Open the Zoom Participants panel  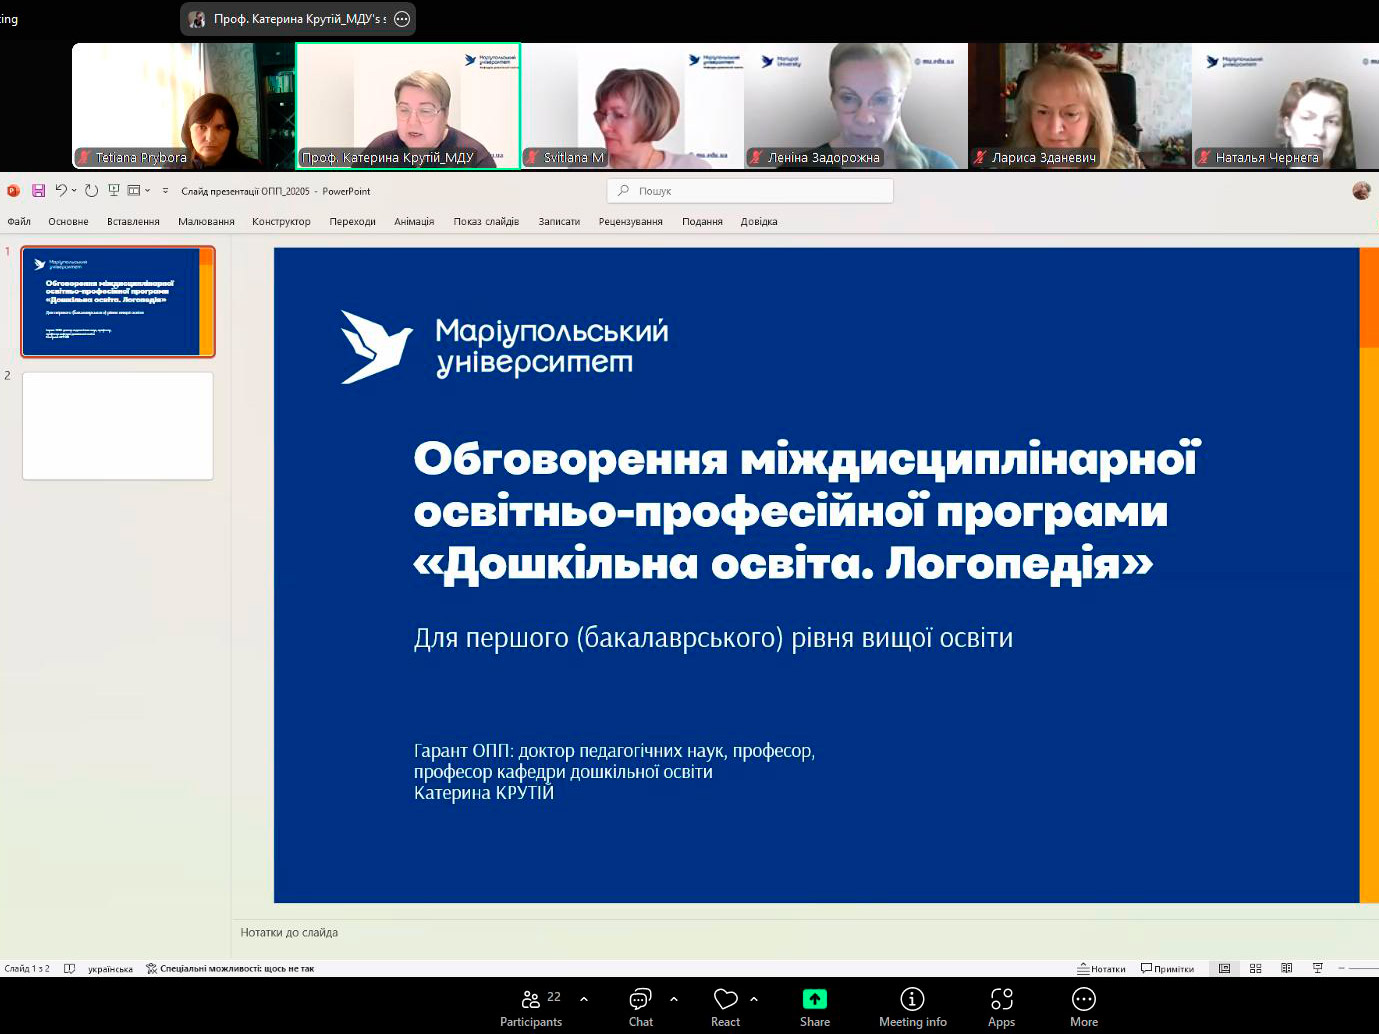531,1007
